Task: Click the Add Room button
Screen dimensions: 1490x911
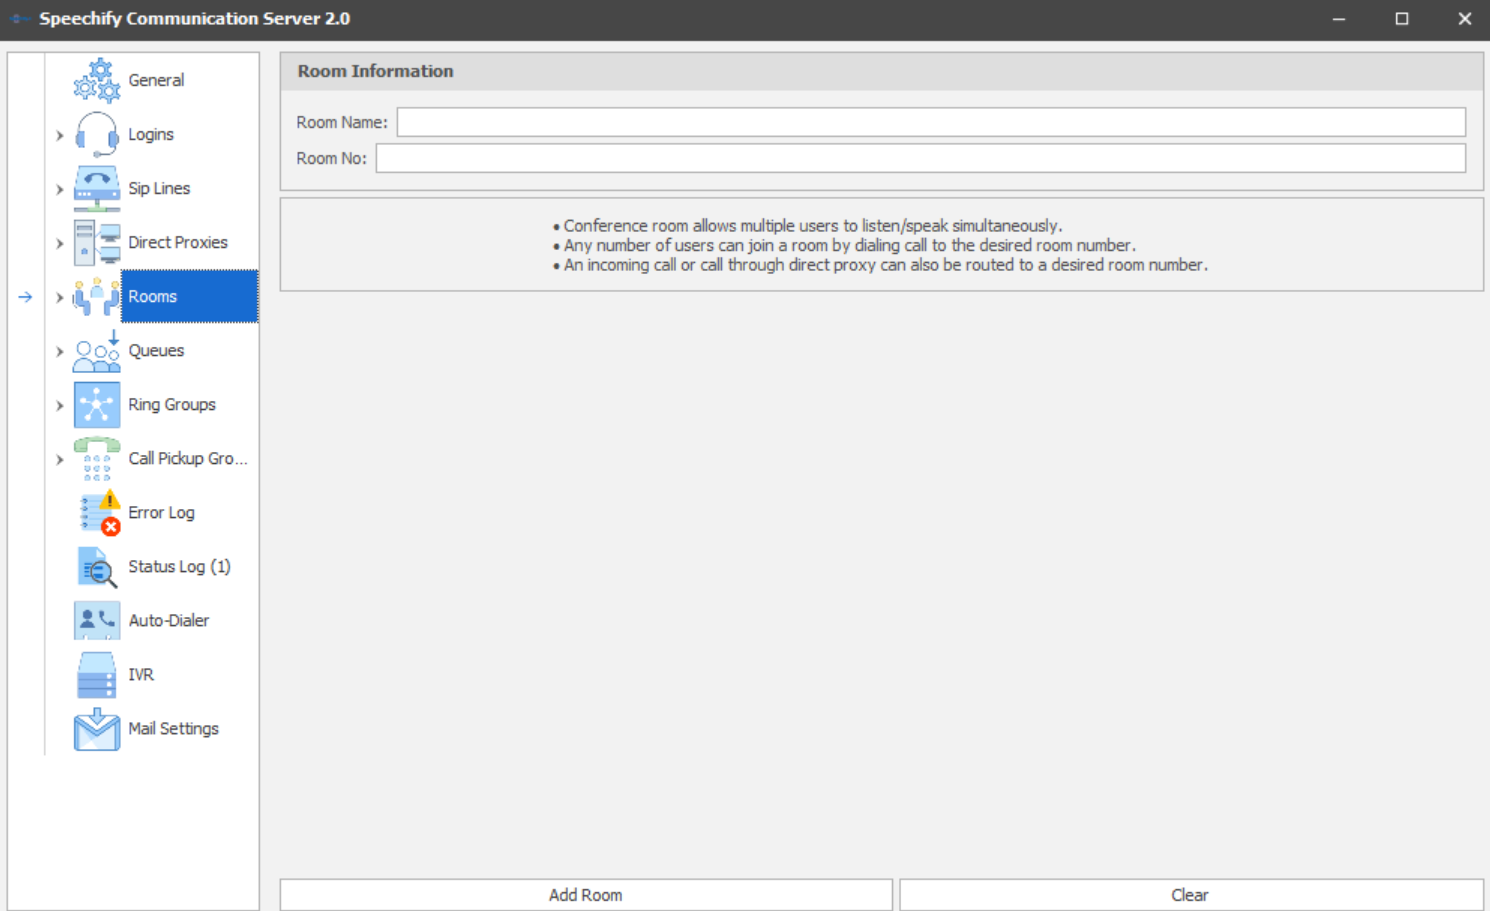Action: point(586,895)
